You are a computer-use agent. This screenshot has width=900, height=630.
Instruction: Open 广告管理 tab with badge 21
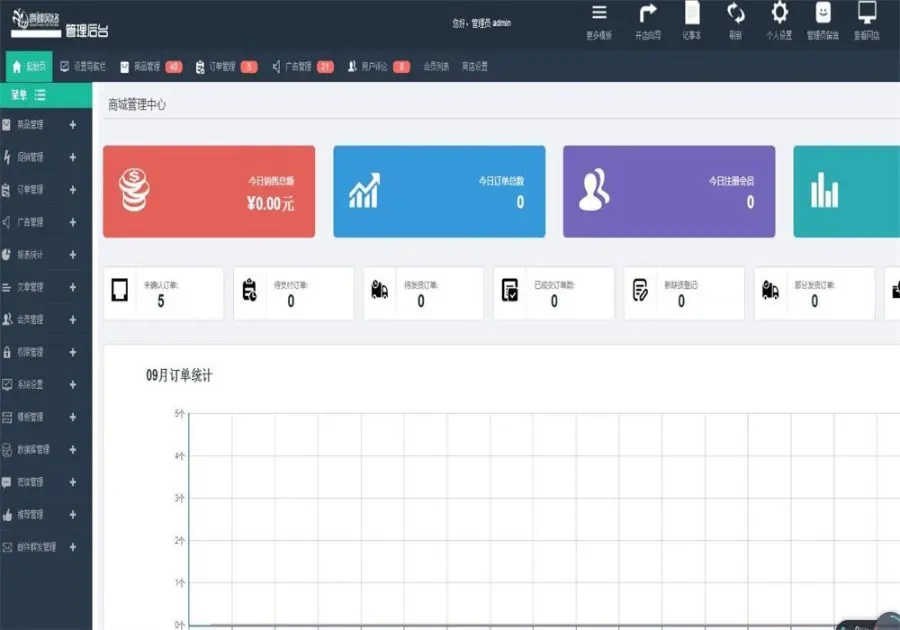(302, 67)
